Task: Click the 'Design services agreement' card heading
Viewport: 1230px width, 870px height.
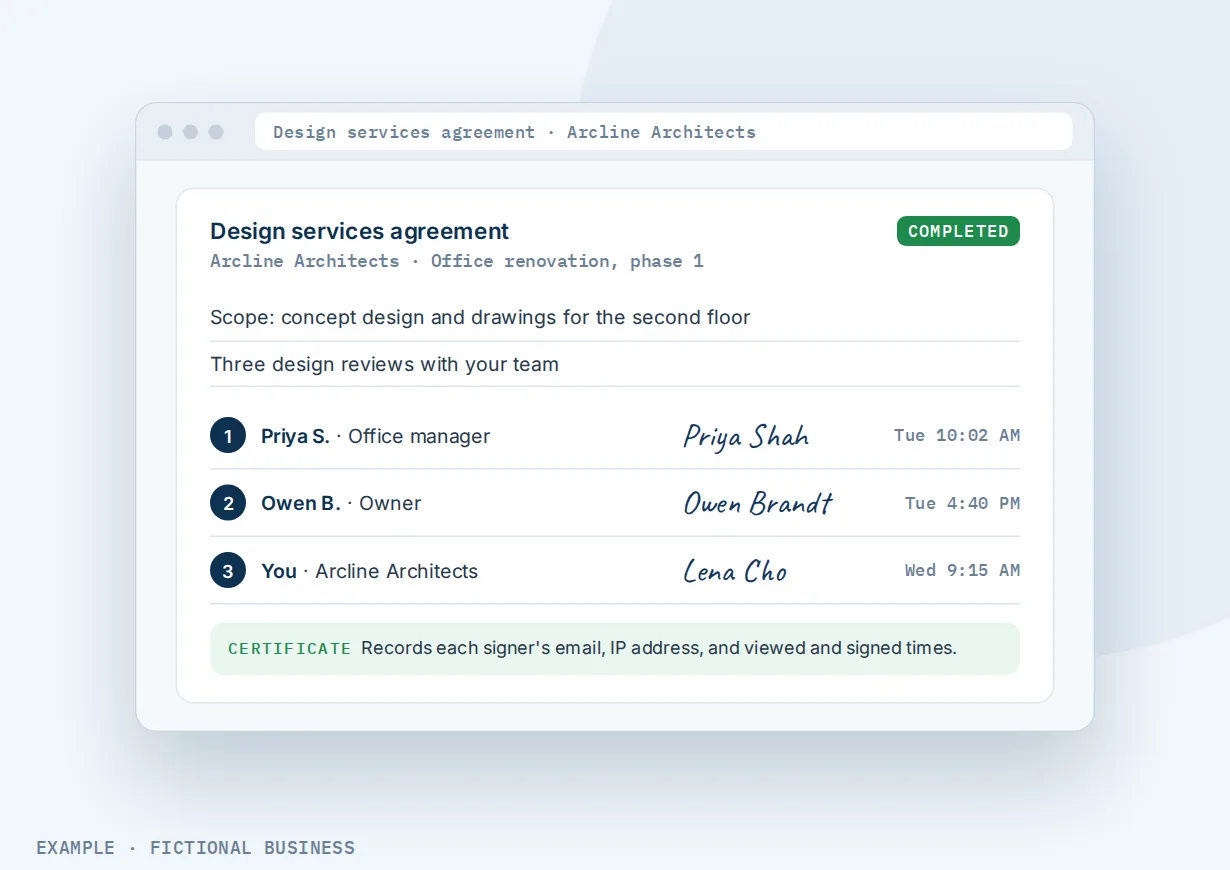Action: click(360, 231)
